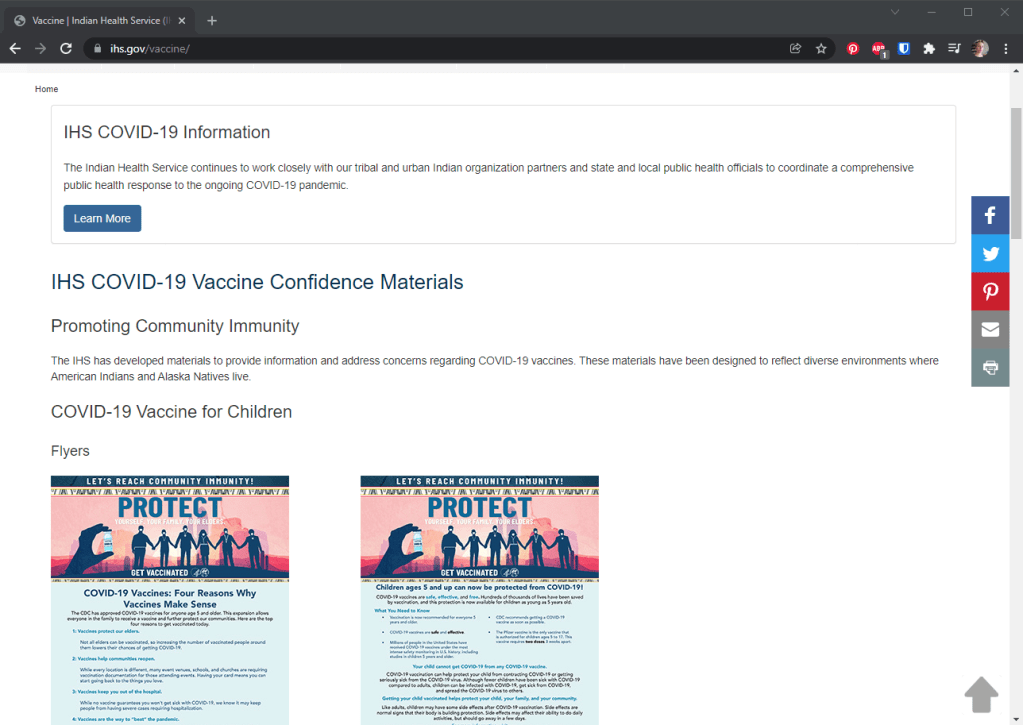Screen dimensions: 1023x725
Task: Click the Twitter share icon
Action: [x=990, y=253]
